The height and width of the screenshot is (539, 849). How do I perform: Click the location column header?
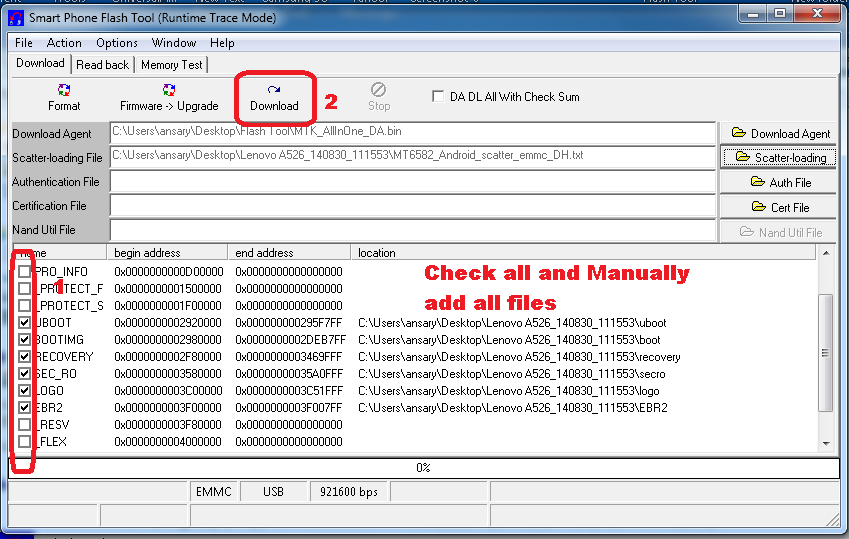583,252
